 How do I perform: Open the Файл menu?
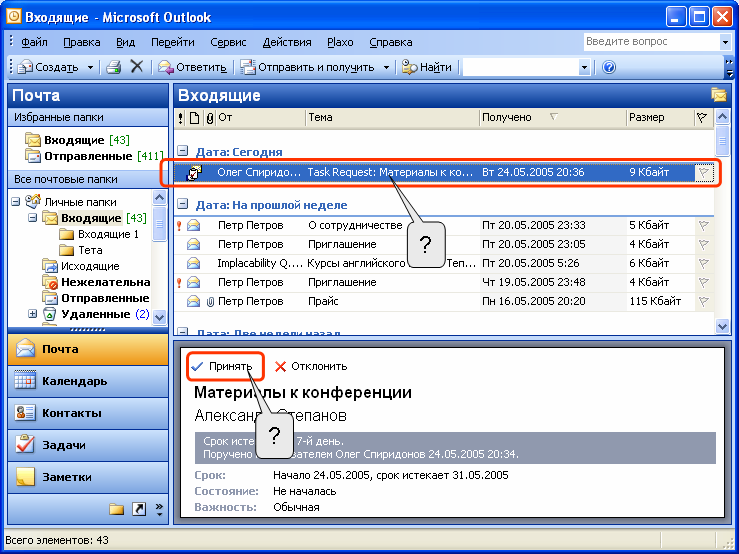pos(34,42)
